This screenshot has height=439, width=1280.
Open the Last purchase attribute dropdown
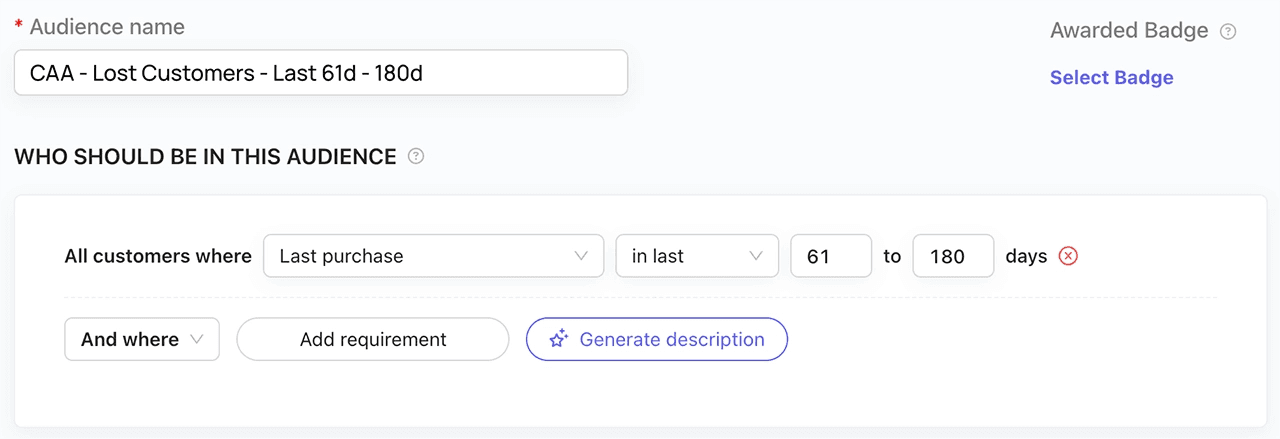tap(433, 256)
